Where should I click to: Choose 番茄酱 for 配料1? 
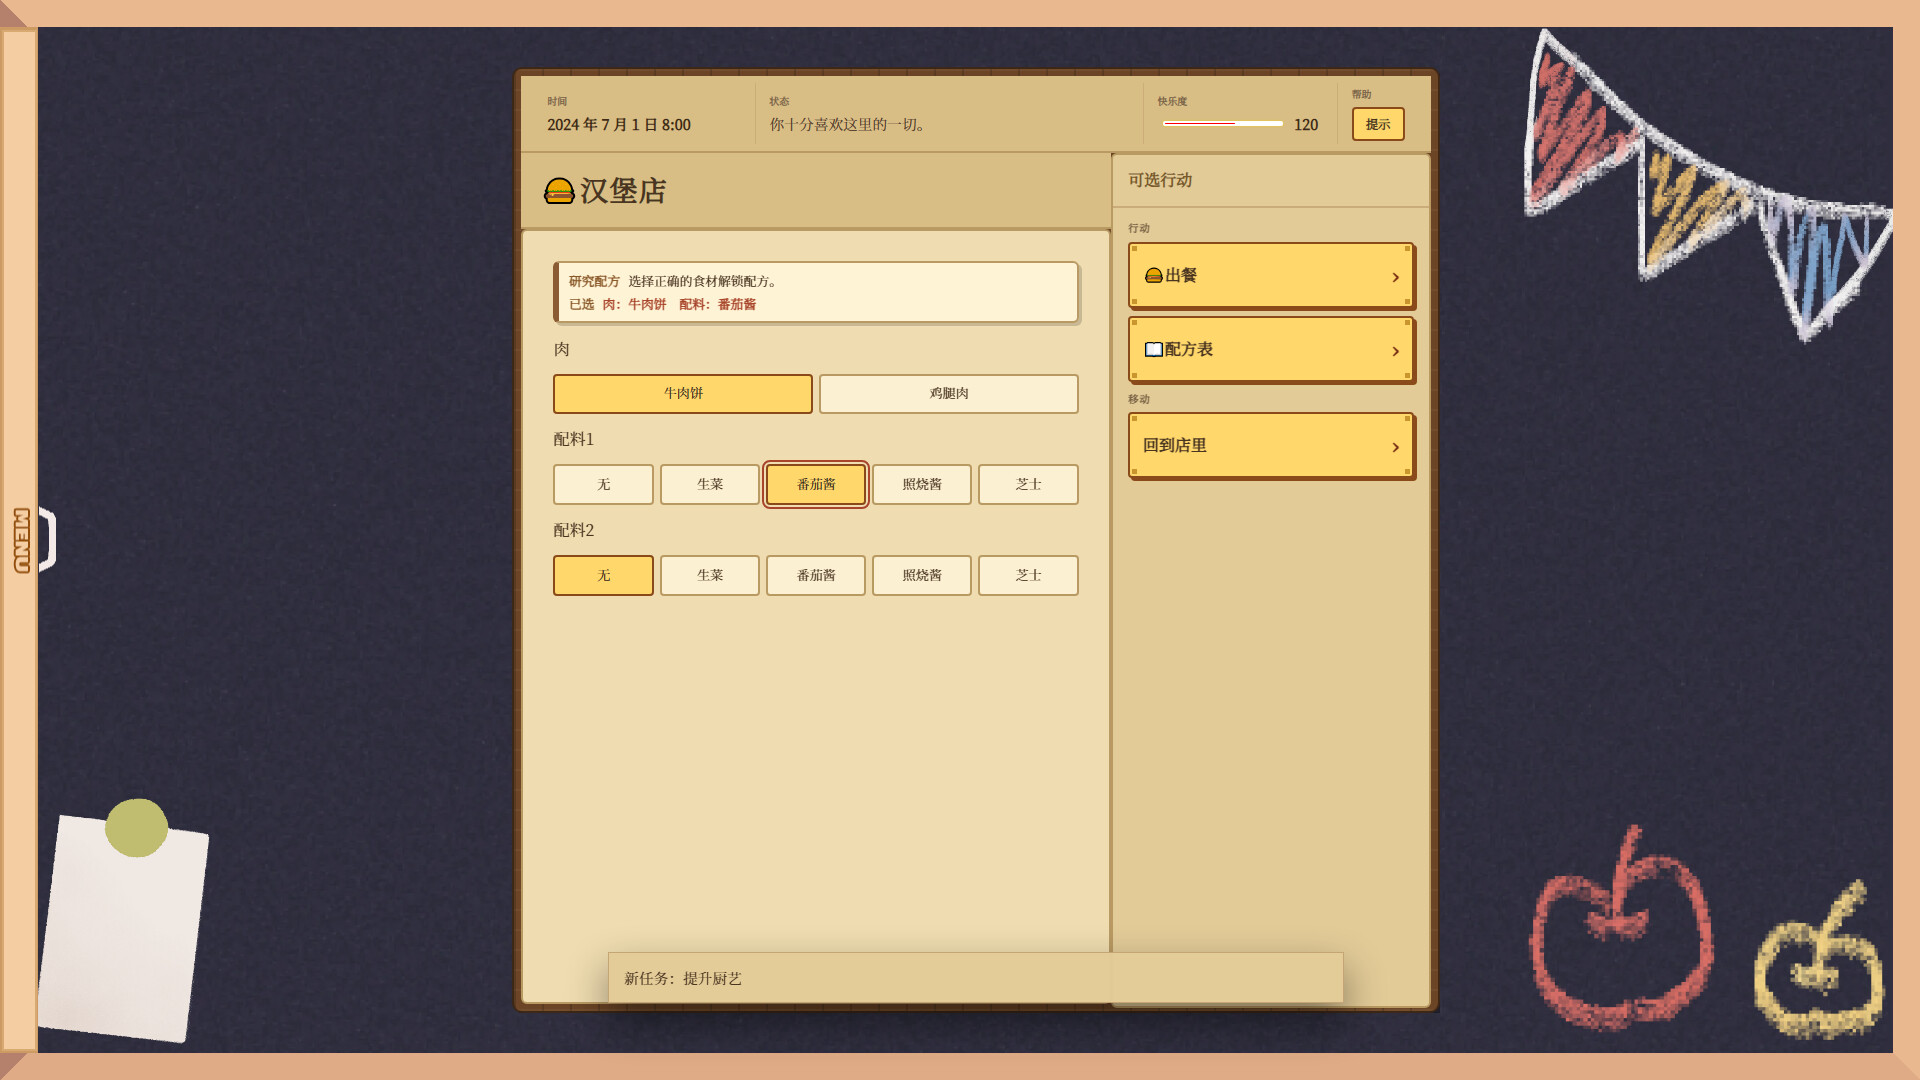816,485
